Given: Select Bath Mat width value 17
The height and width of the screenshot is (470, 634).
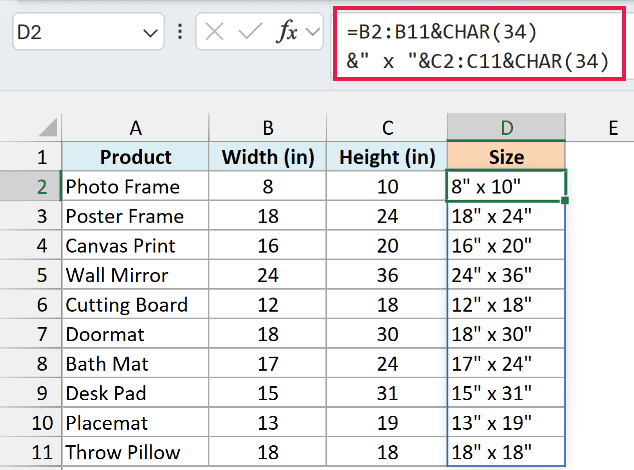Looking at the screenshot, I should point(268,363).
